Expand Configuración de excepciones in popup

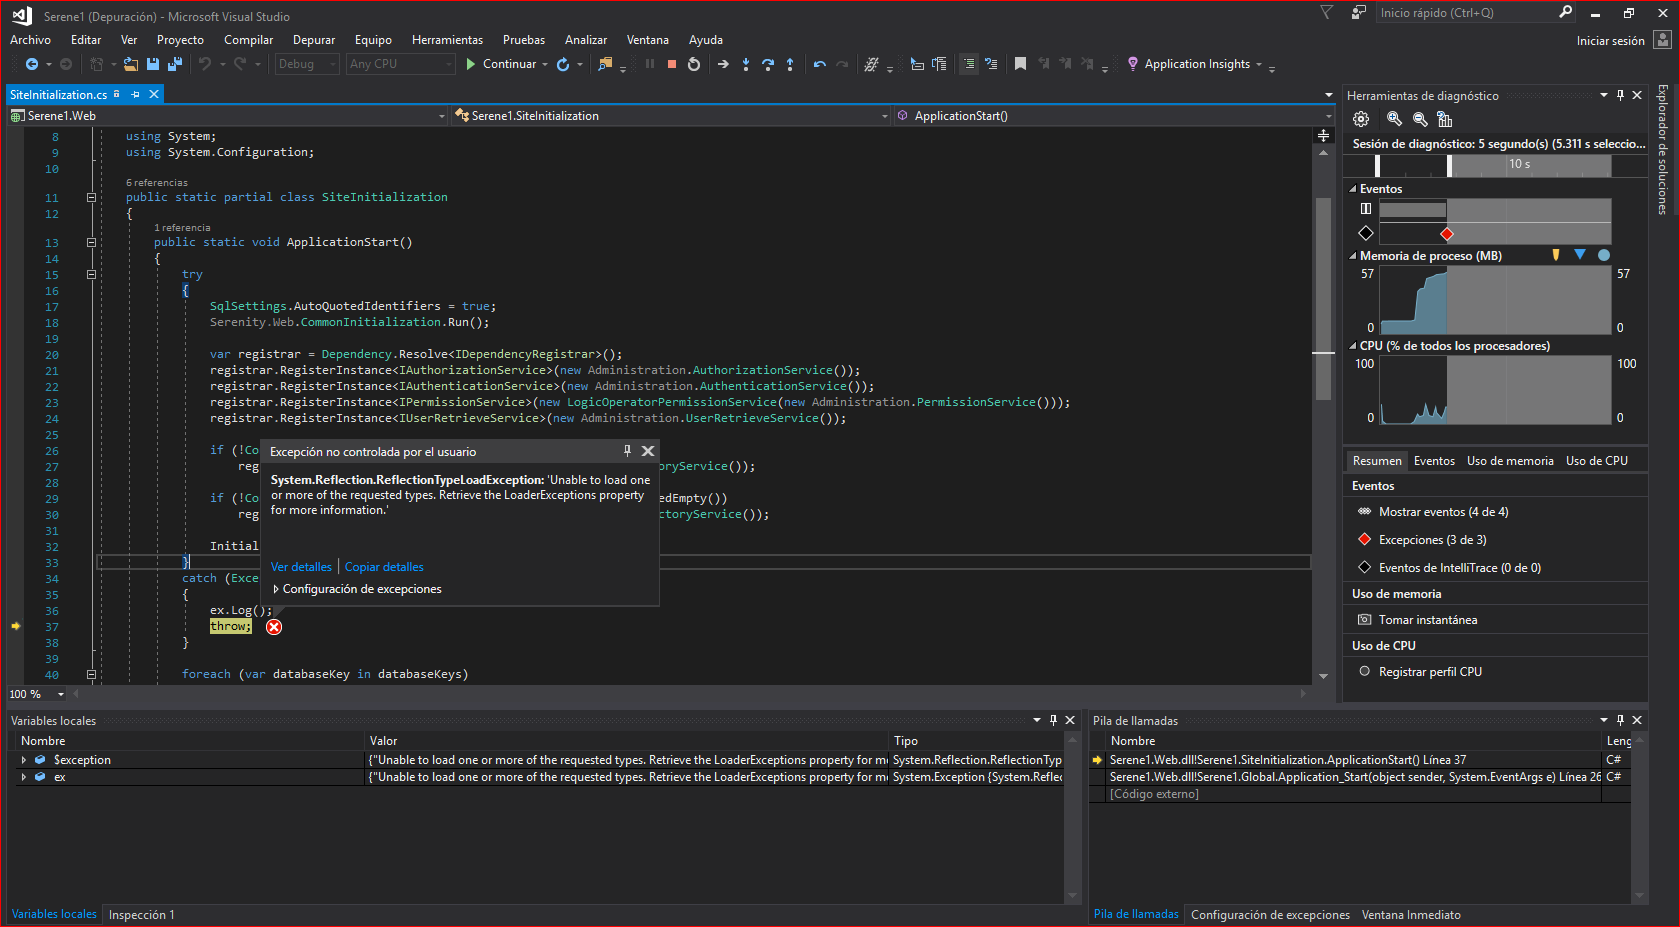[x=276, y=589]
